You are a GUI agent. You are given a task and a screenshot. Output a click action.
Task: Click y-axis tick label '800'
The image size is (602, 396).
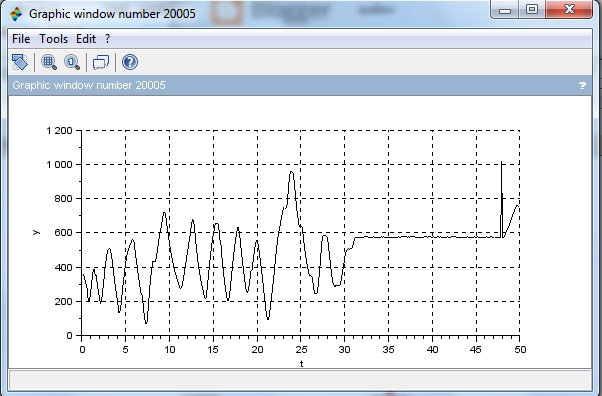pos(63,199)
